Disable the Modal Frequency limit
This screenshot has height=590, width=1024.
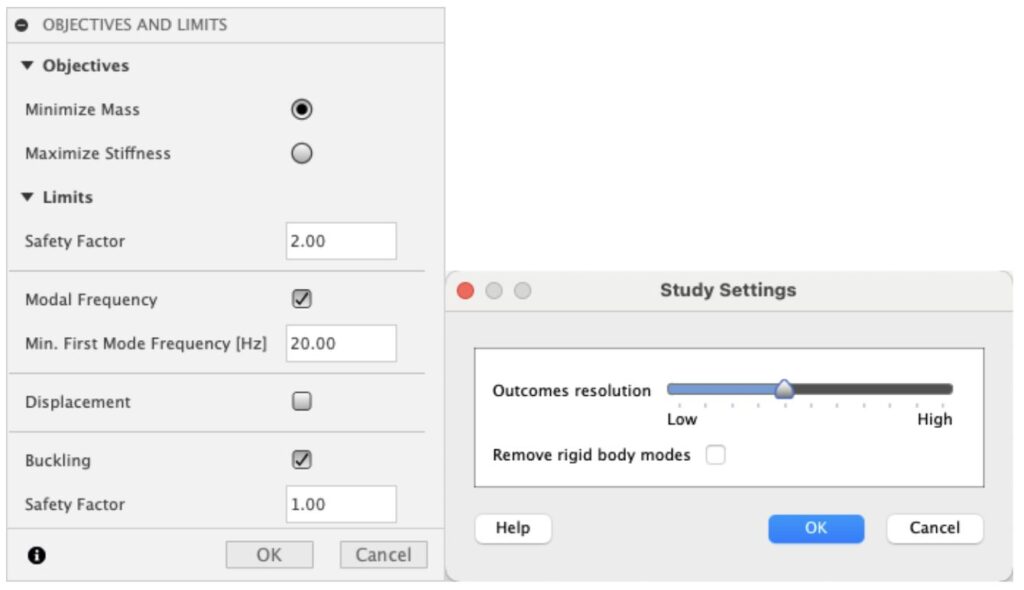pos(301,299)
